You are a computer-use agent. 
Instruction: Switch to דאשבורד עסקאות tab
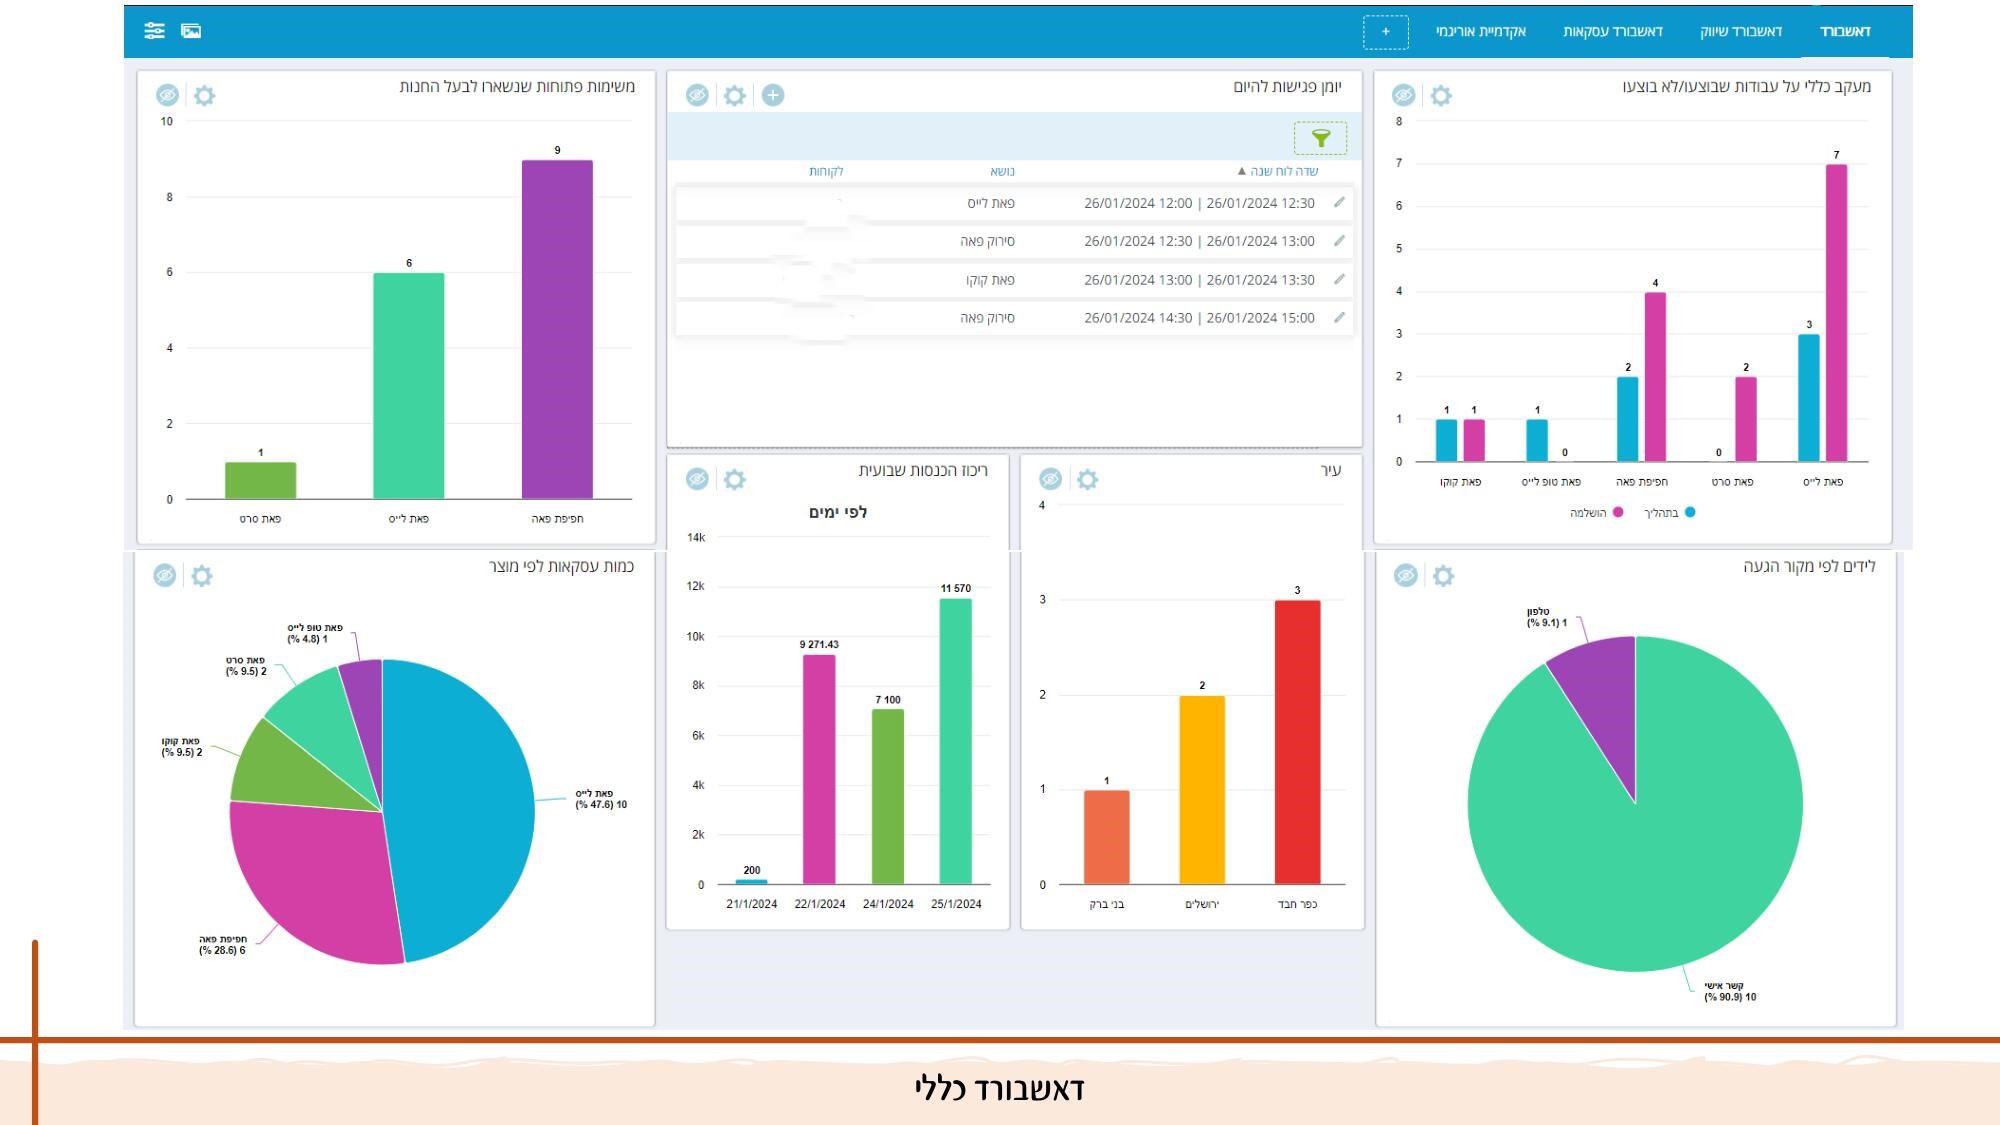(x=1612, y=32)
